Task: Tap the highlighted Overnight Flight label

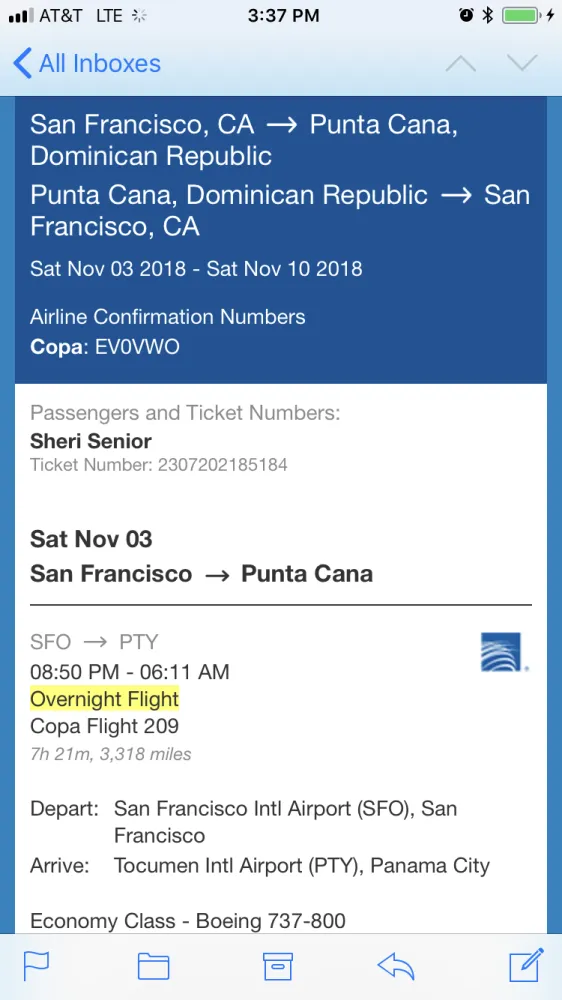Action: 105,699
